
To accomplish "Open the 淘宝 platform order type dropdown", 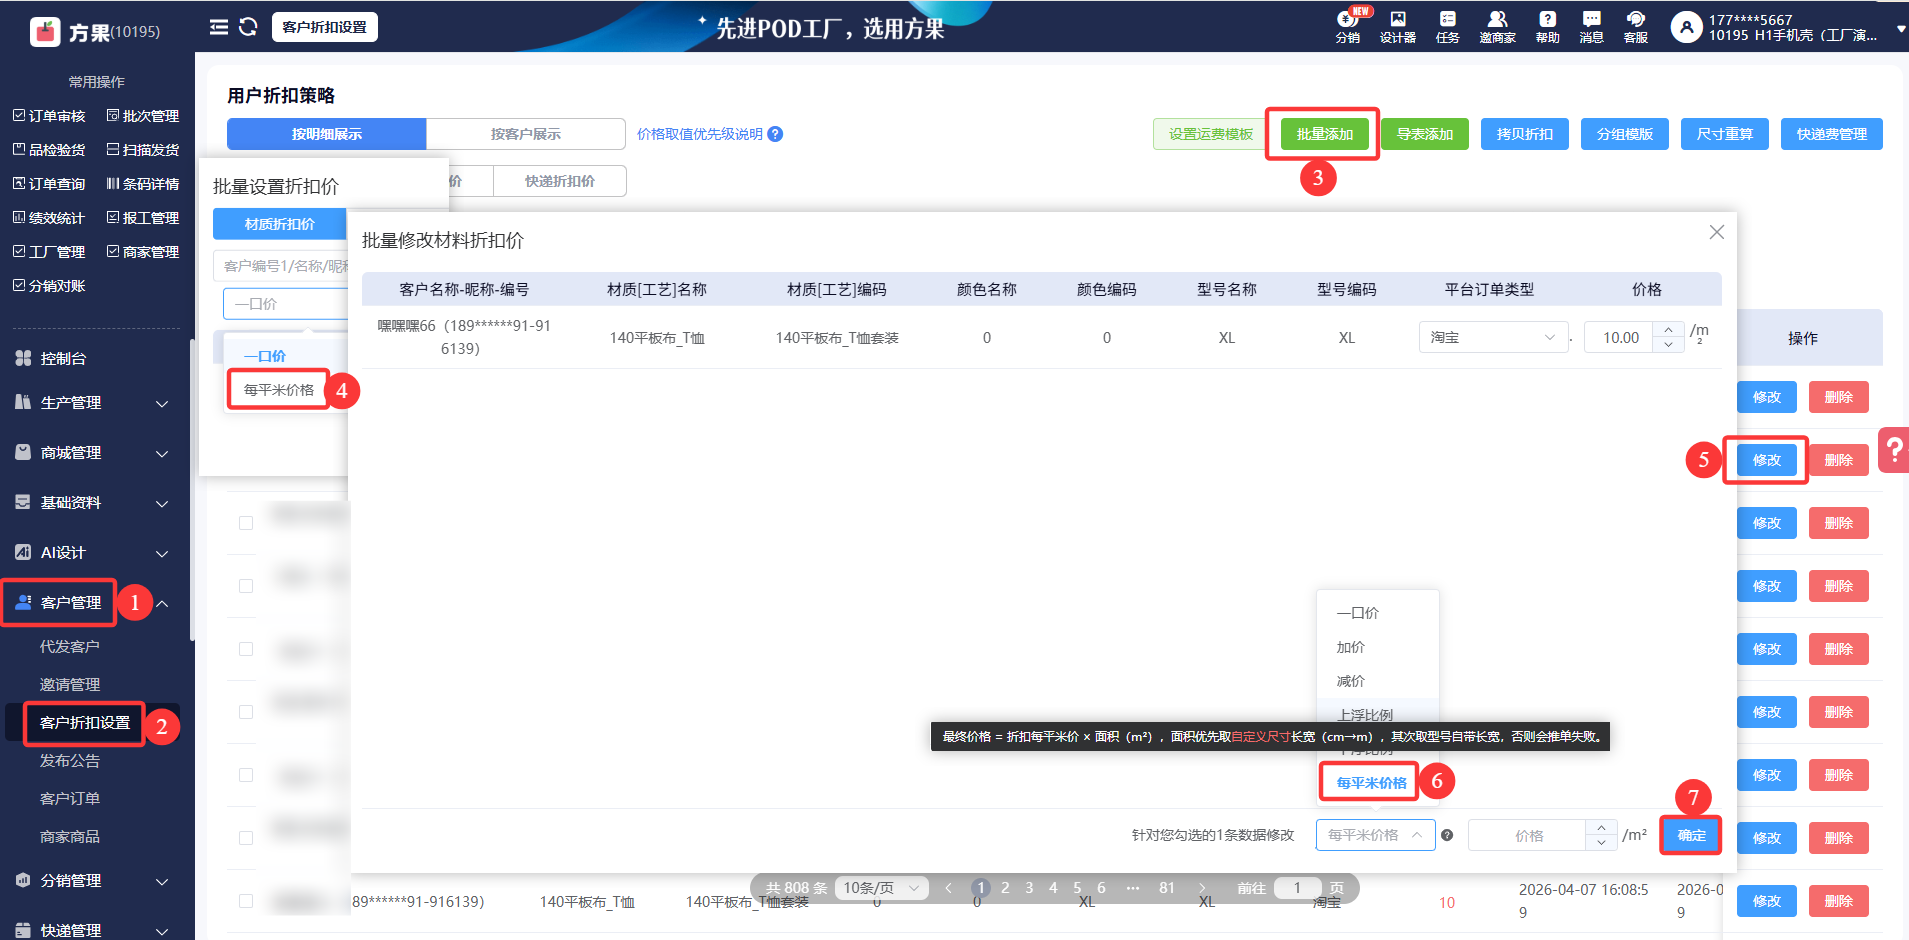I will pos(1493,337).
